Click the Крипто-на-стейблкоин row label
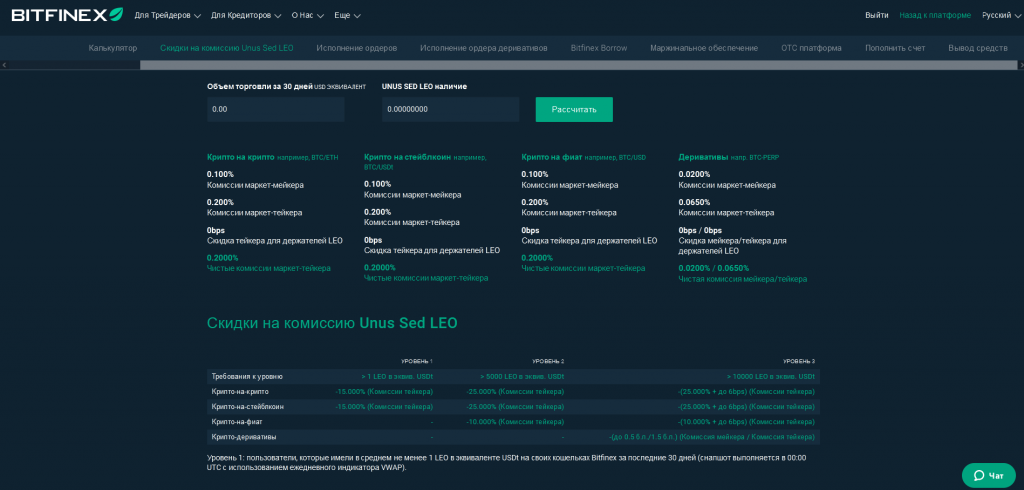The image size is (1024, 490). [x=248, y=407]
